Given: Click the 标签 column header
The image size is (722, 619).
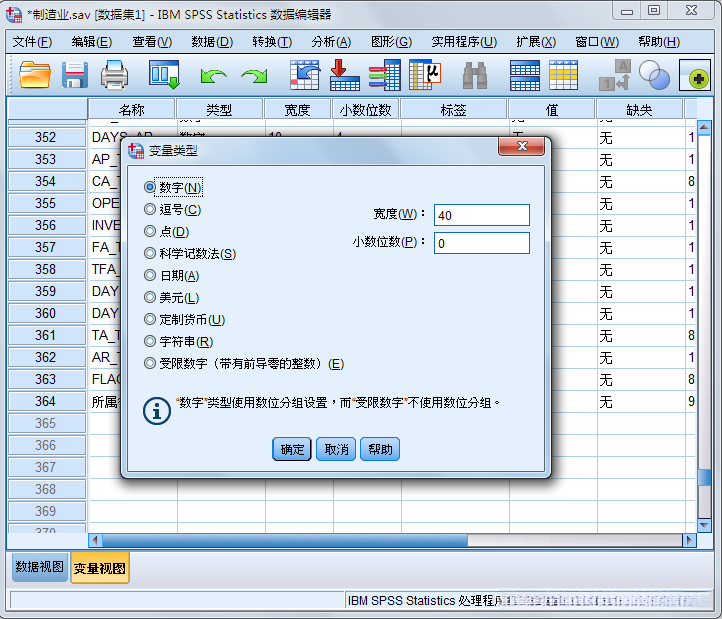Looking at the screenshot, I should tap(454, 110).
